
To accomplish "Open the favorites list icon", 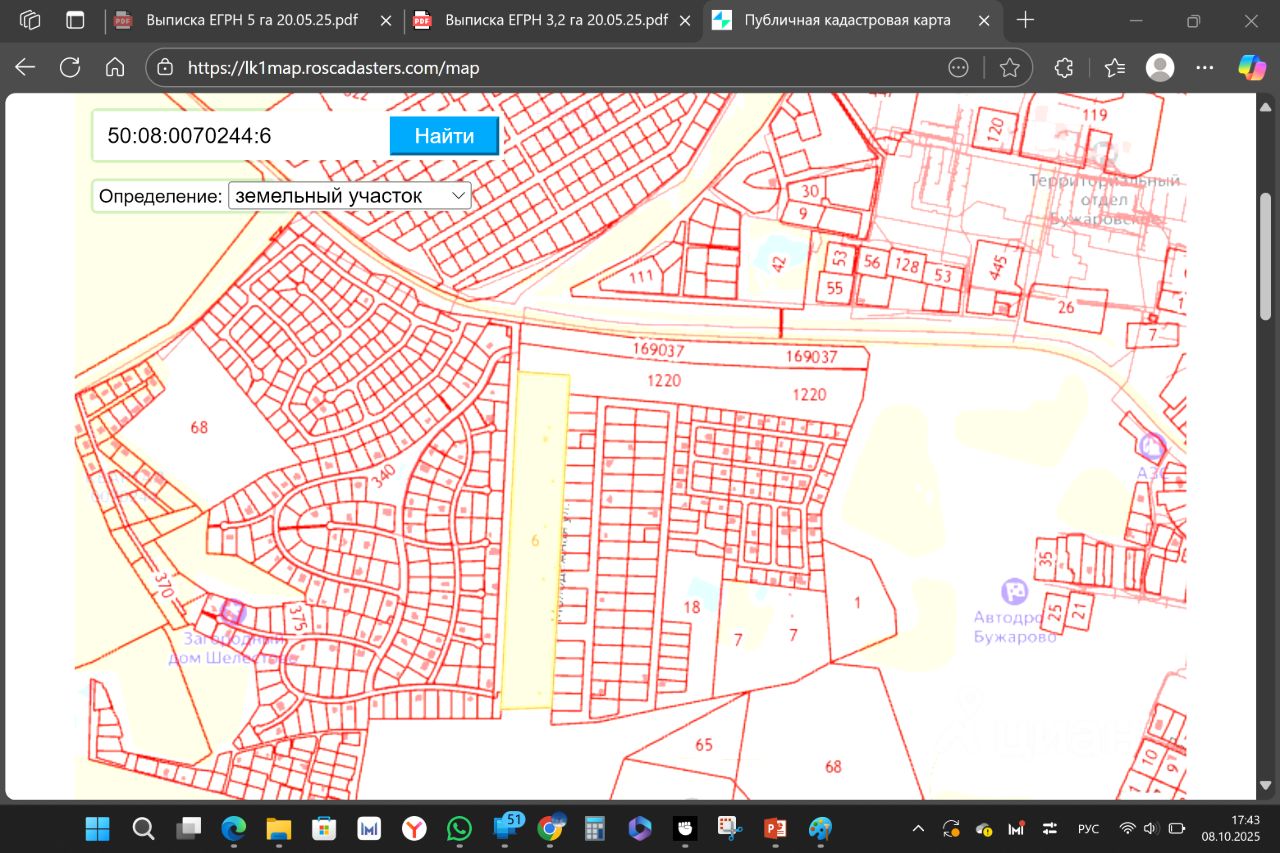I will (x=1115, y=67).
